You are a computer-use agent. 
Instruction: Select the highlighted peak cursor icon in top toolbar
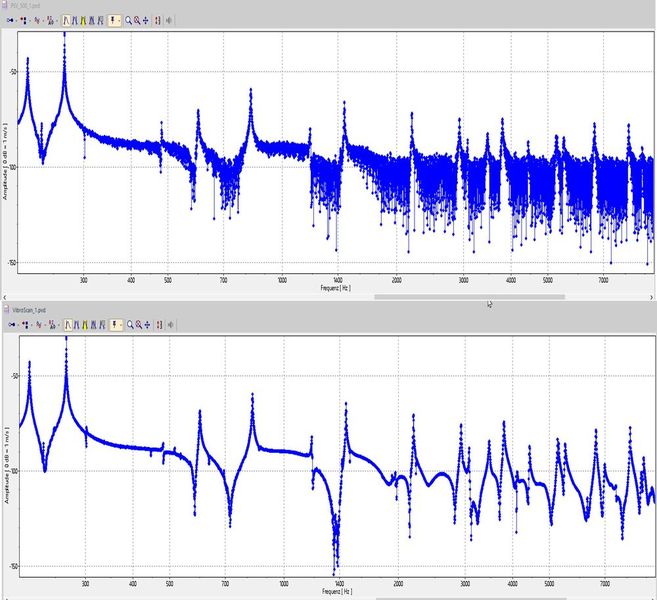point(67,20)
